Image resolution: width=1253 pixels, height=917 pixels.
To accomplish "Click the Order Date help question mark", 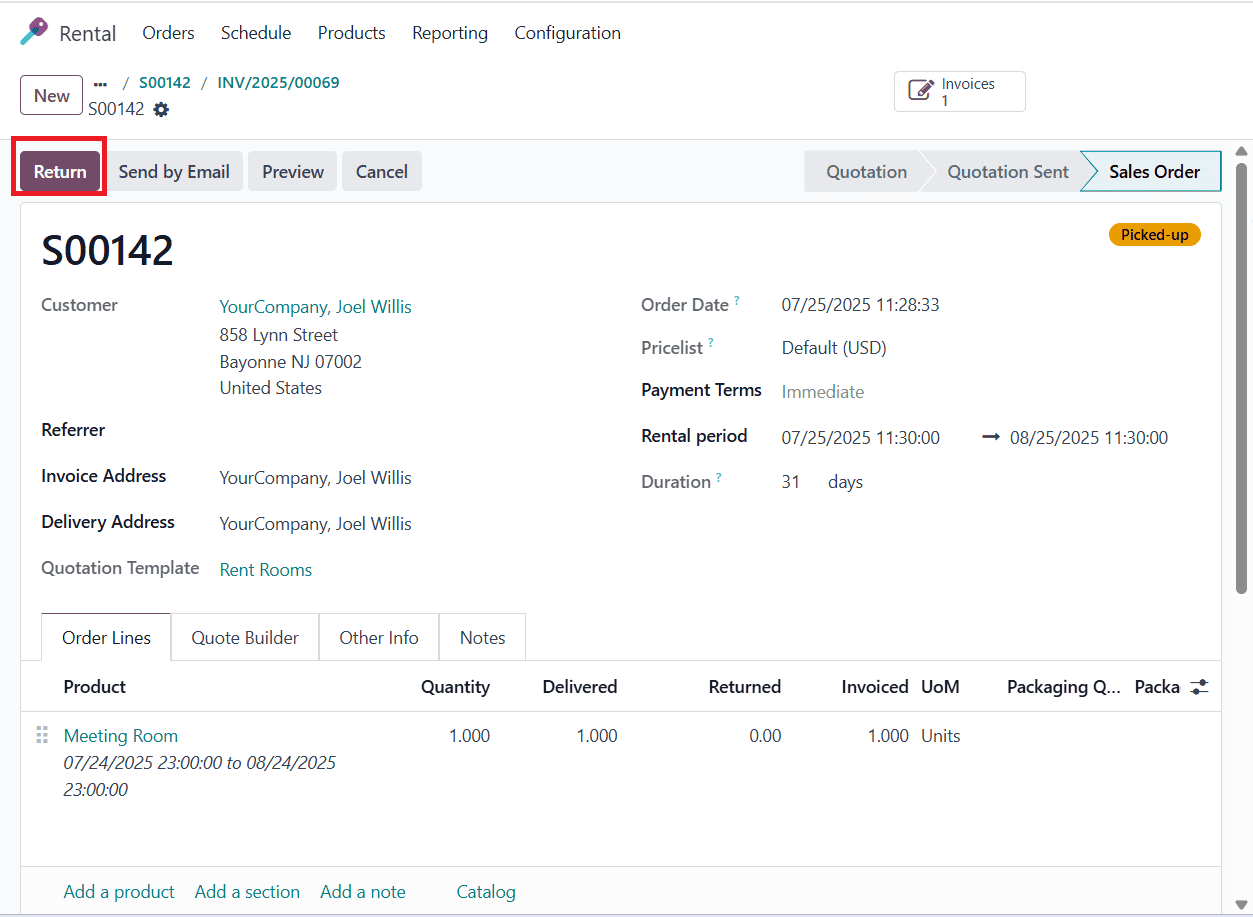I will tap(737, 300).
